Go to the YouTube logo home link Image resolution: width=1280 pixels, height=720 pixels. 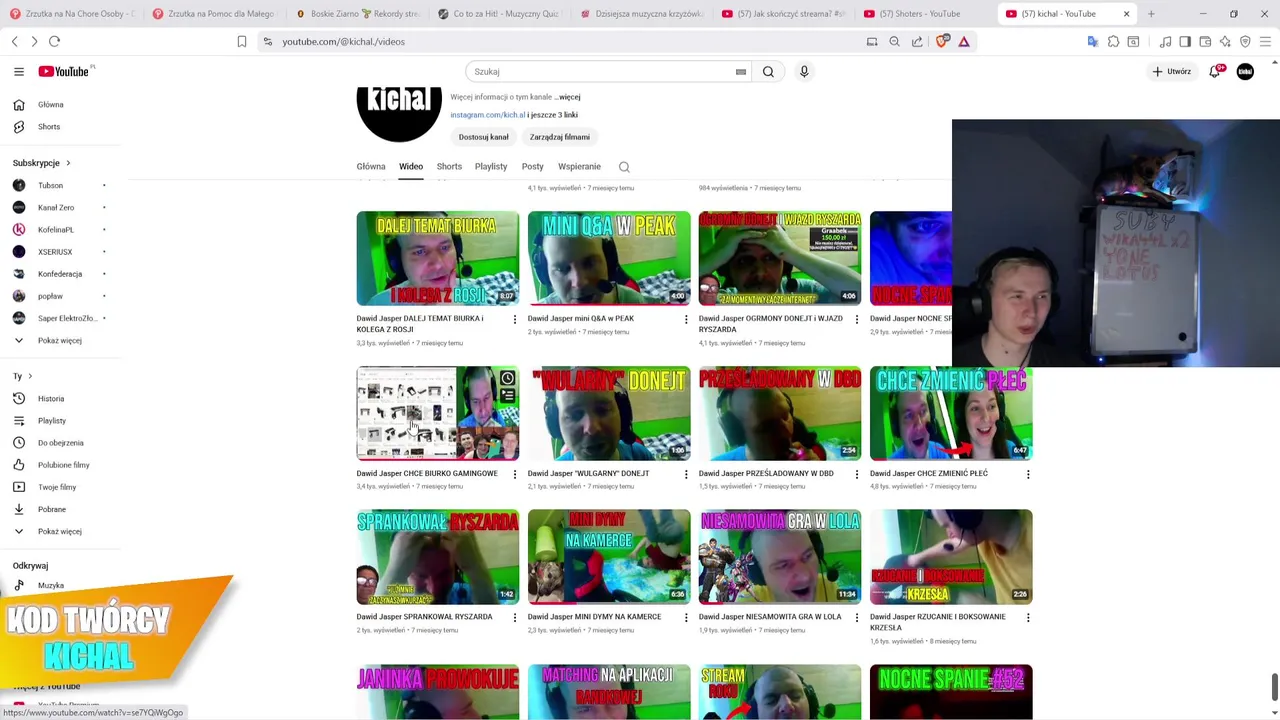pos(64,71)
